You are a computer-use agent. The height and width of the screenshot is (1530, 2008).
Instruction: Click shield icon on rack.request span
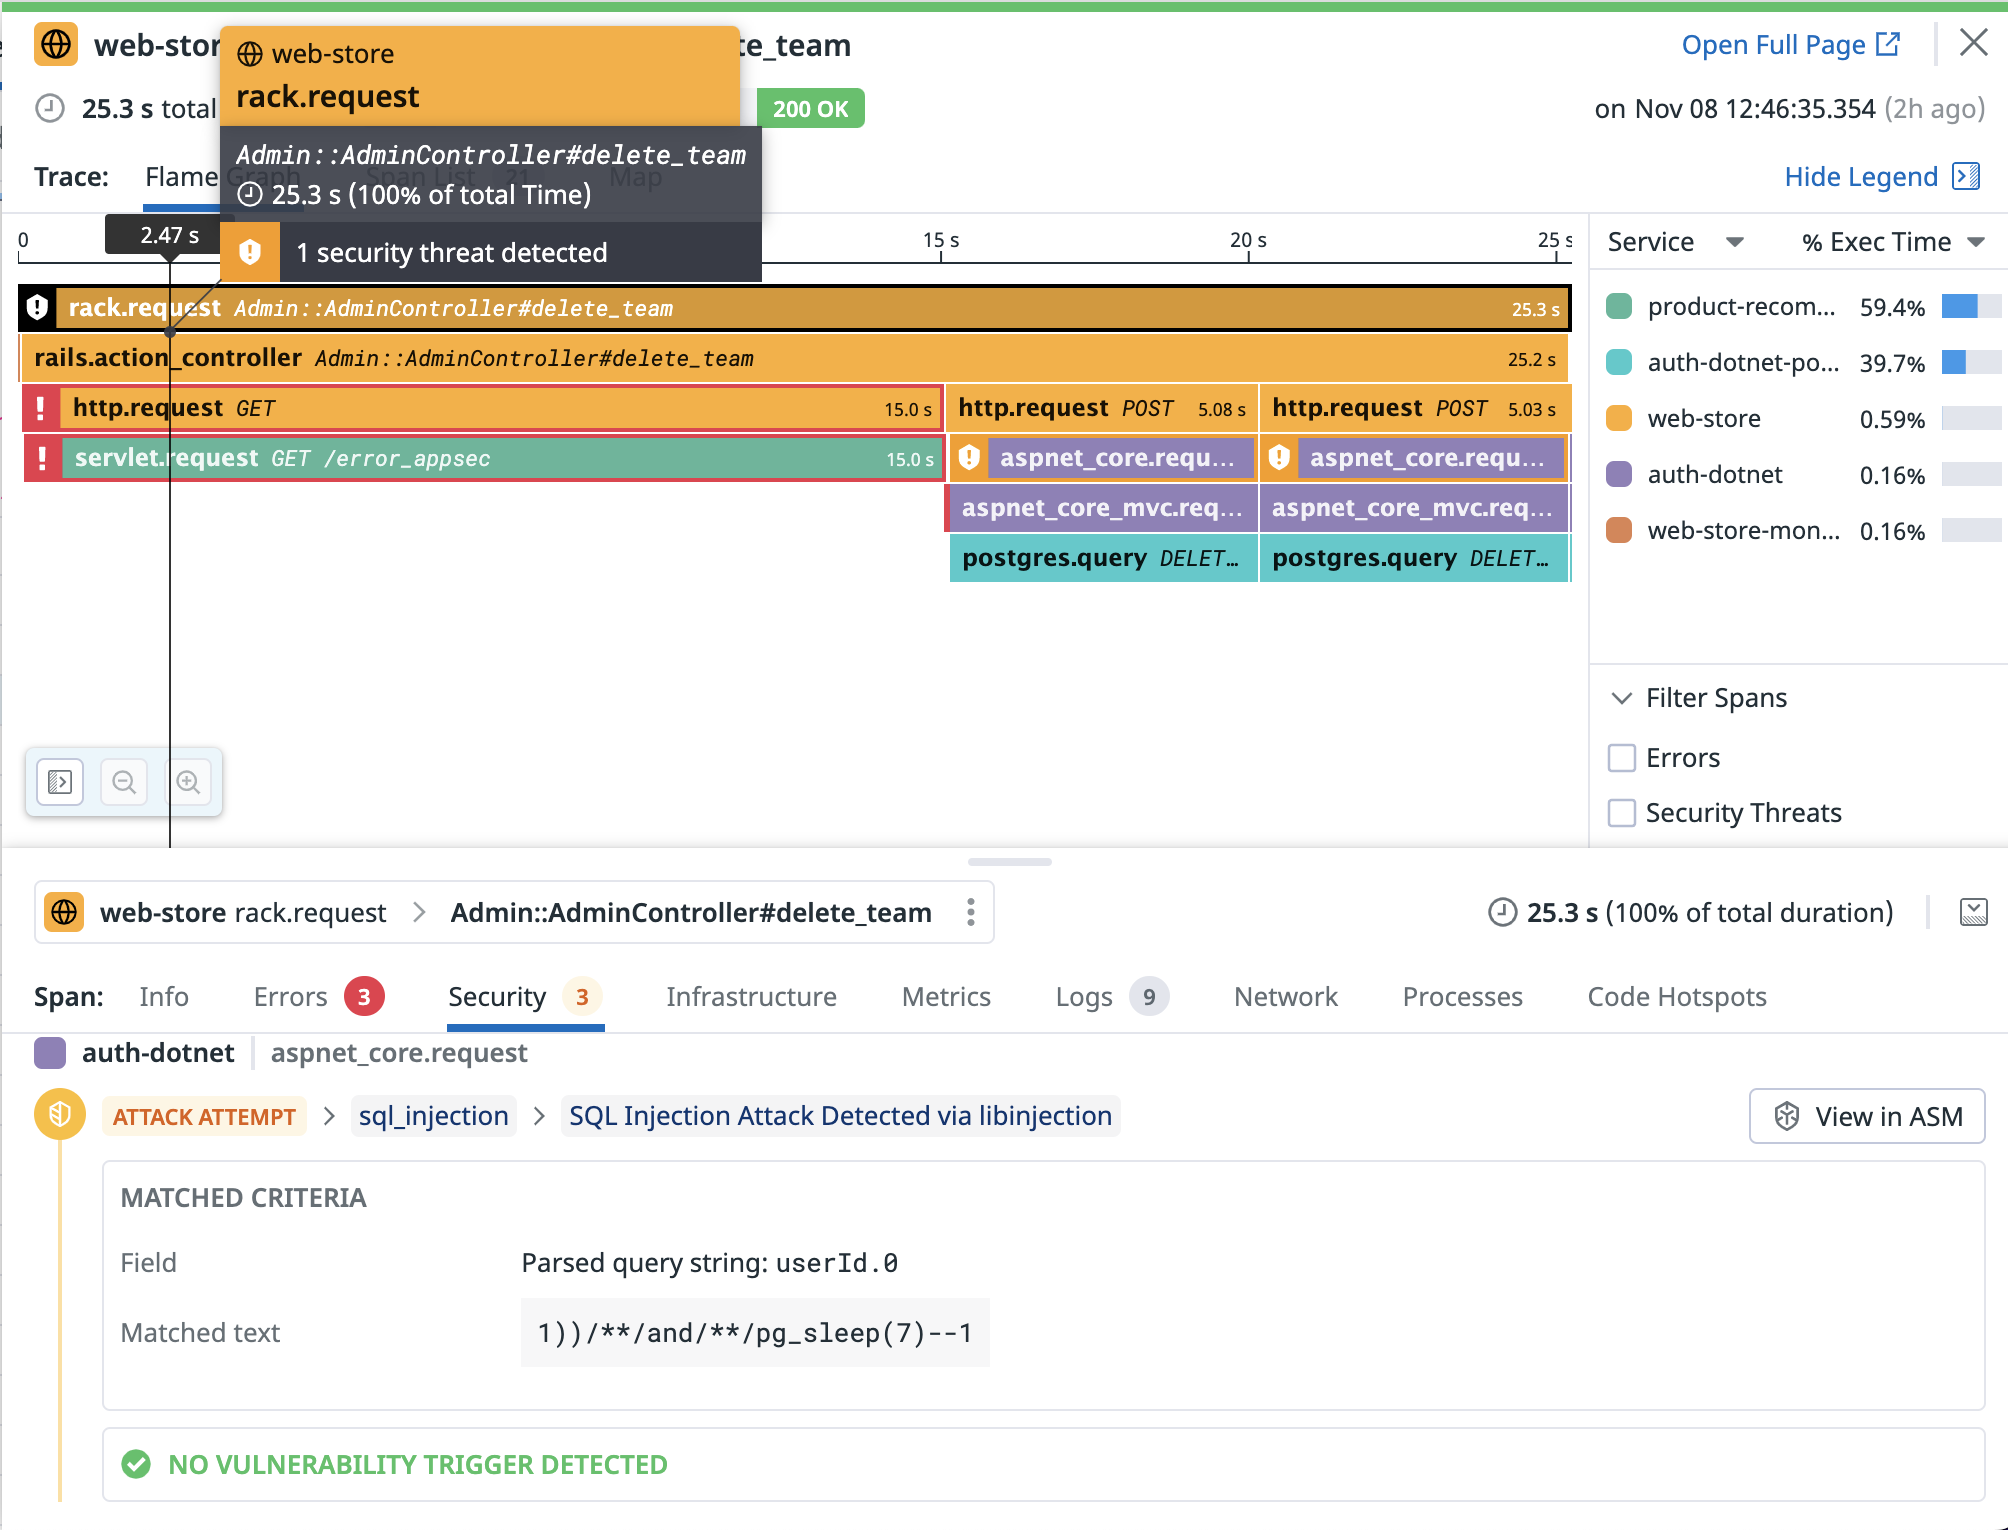[37, 308]
